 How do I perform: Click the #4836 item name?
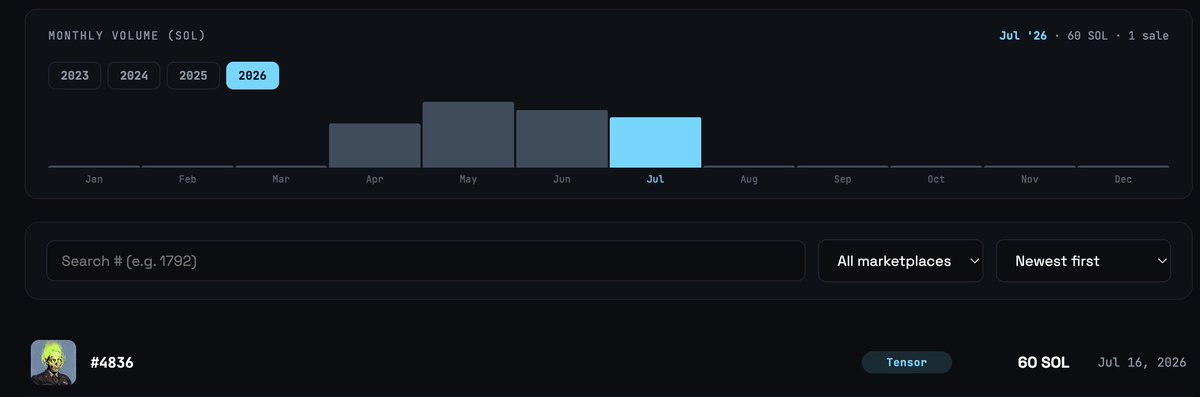click(x=112, y=362)
